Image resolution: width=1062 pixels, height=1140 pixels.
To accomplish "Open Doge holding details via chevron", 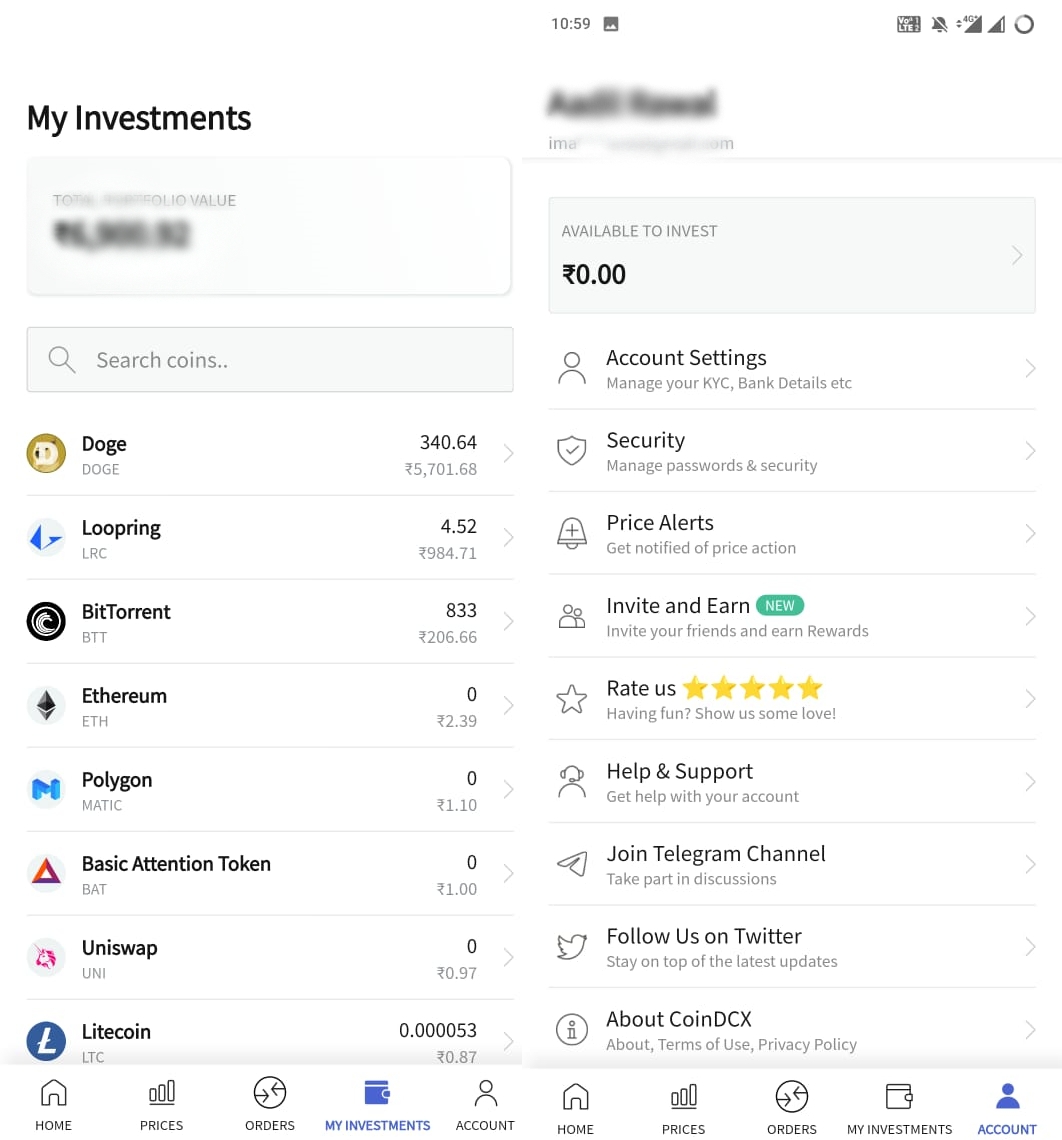I will pos(508,454).
